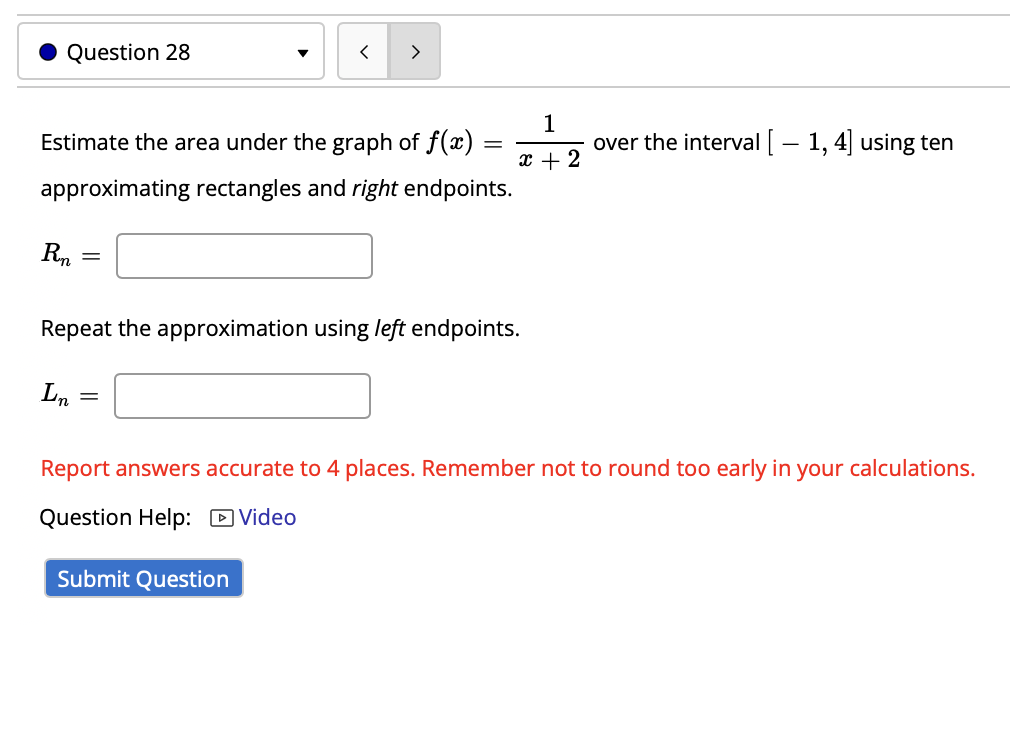Select the blue dot indicator on Question 28

pyautogui.click(x=47, y=51)
